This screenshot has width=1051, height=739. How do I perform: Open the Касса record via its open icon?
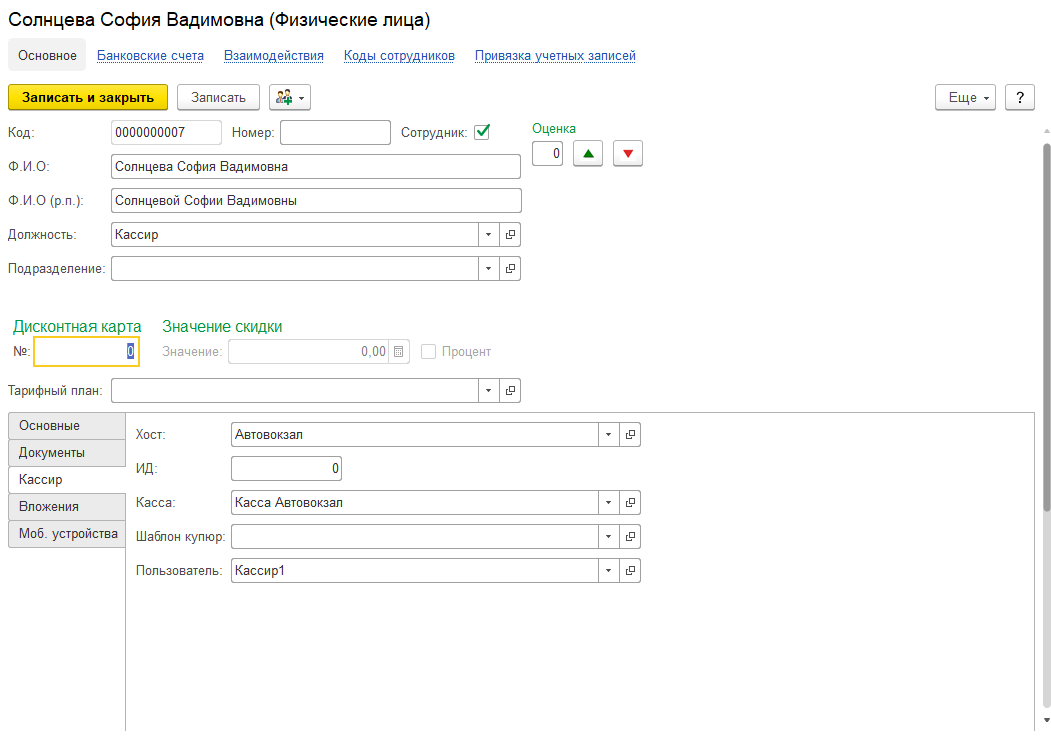click(630, 503)
